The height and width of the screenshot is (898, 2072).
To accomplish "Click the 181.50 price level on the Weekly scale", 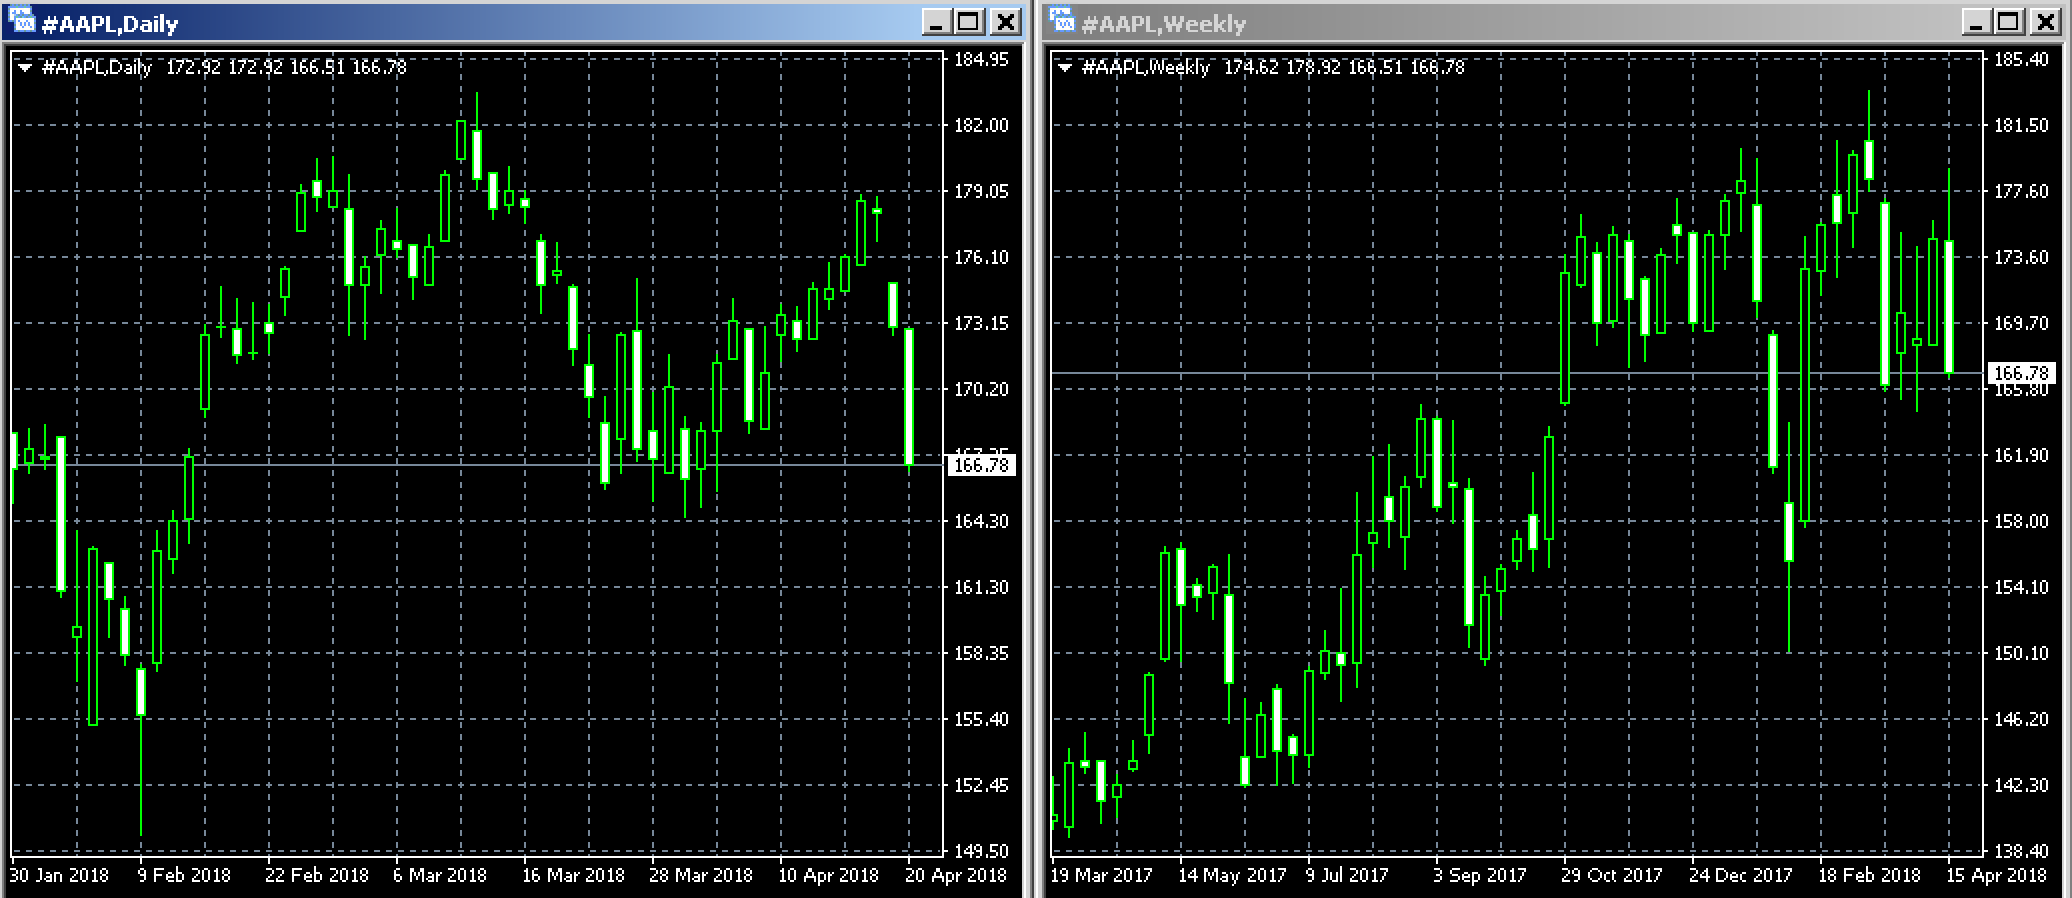I will [x=2021, y=126].
